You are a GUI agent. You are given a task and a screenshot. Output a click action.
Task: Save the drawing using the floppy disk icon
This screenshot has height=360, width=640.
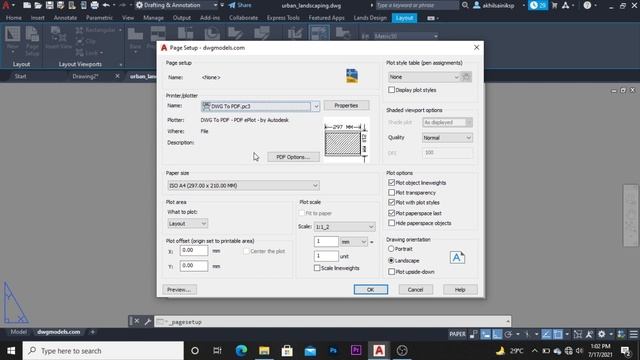[49, 5]
